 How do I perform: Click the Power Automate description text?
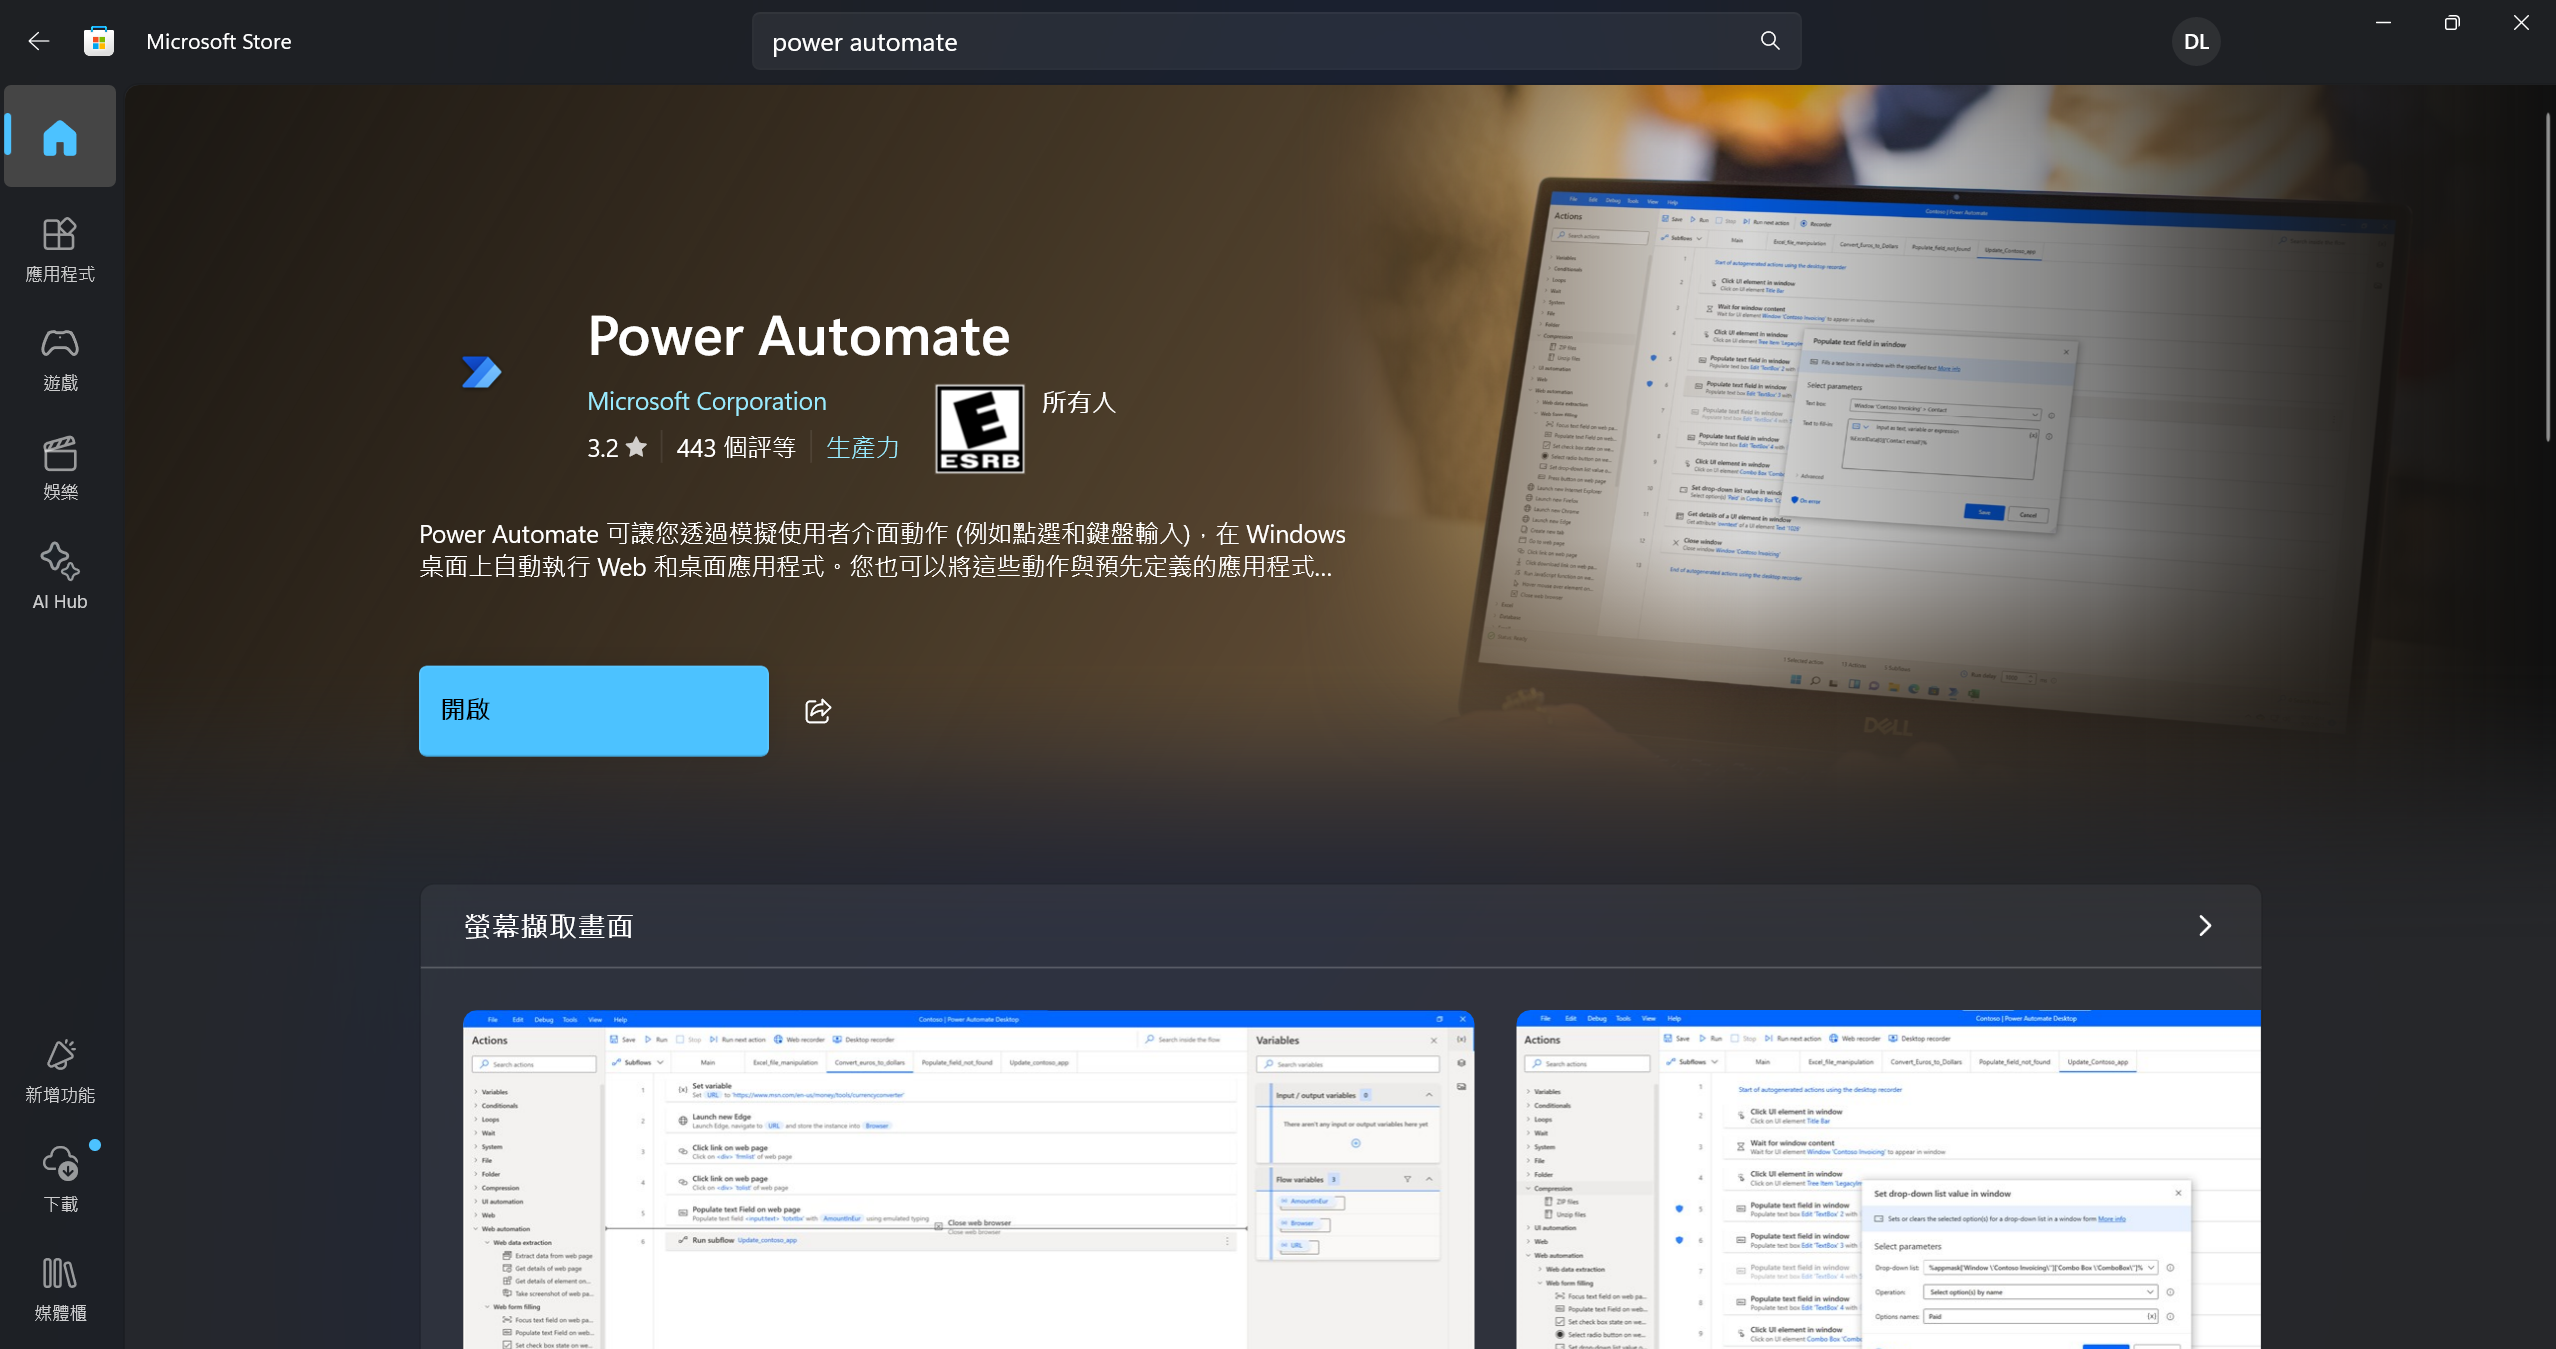tap(882, 550)
